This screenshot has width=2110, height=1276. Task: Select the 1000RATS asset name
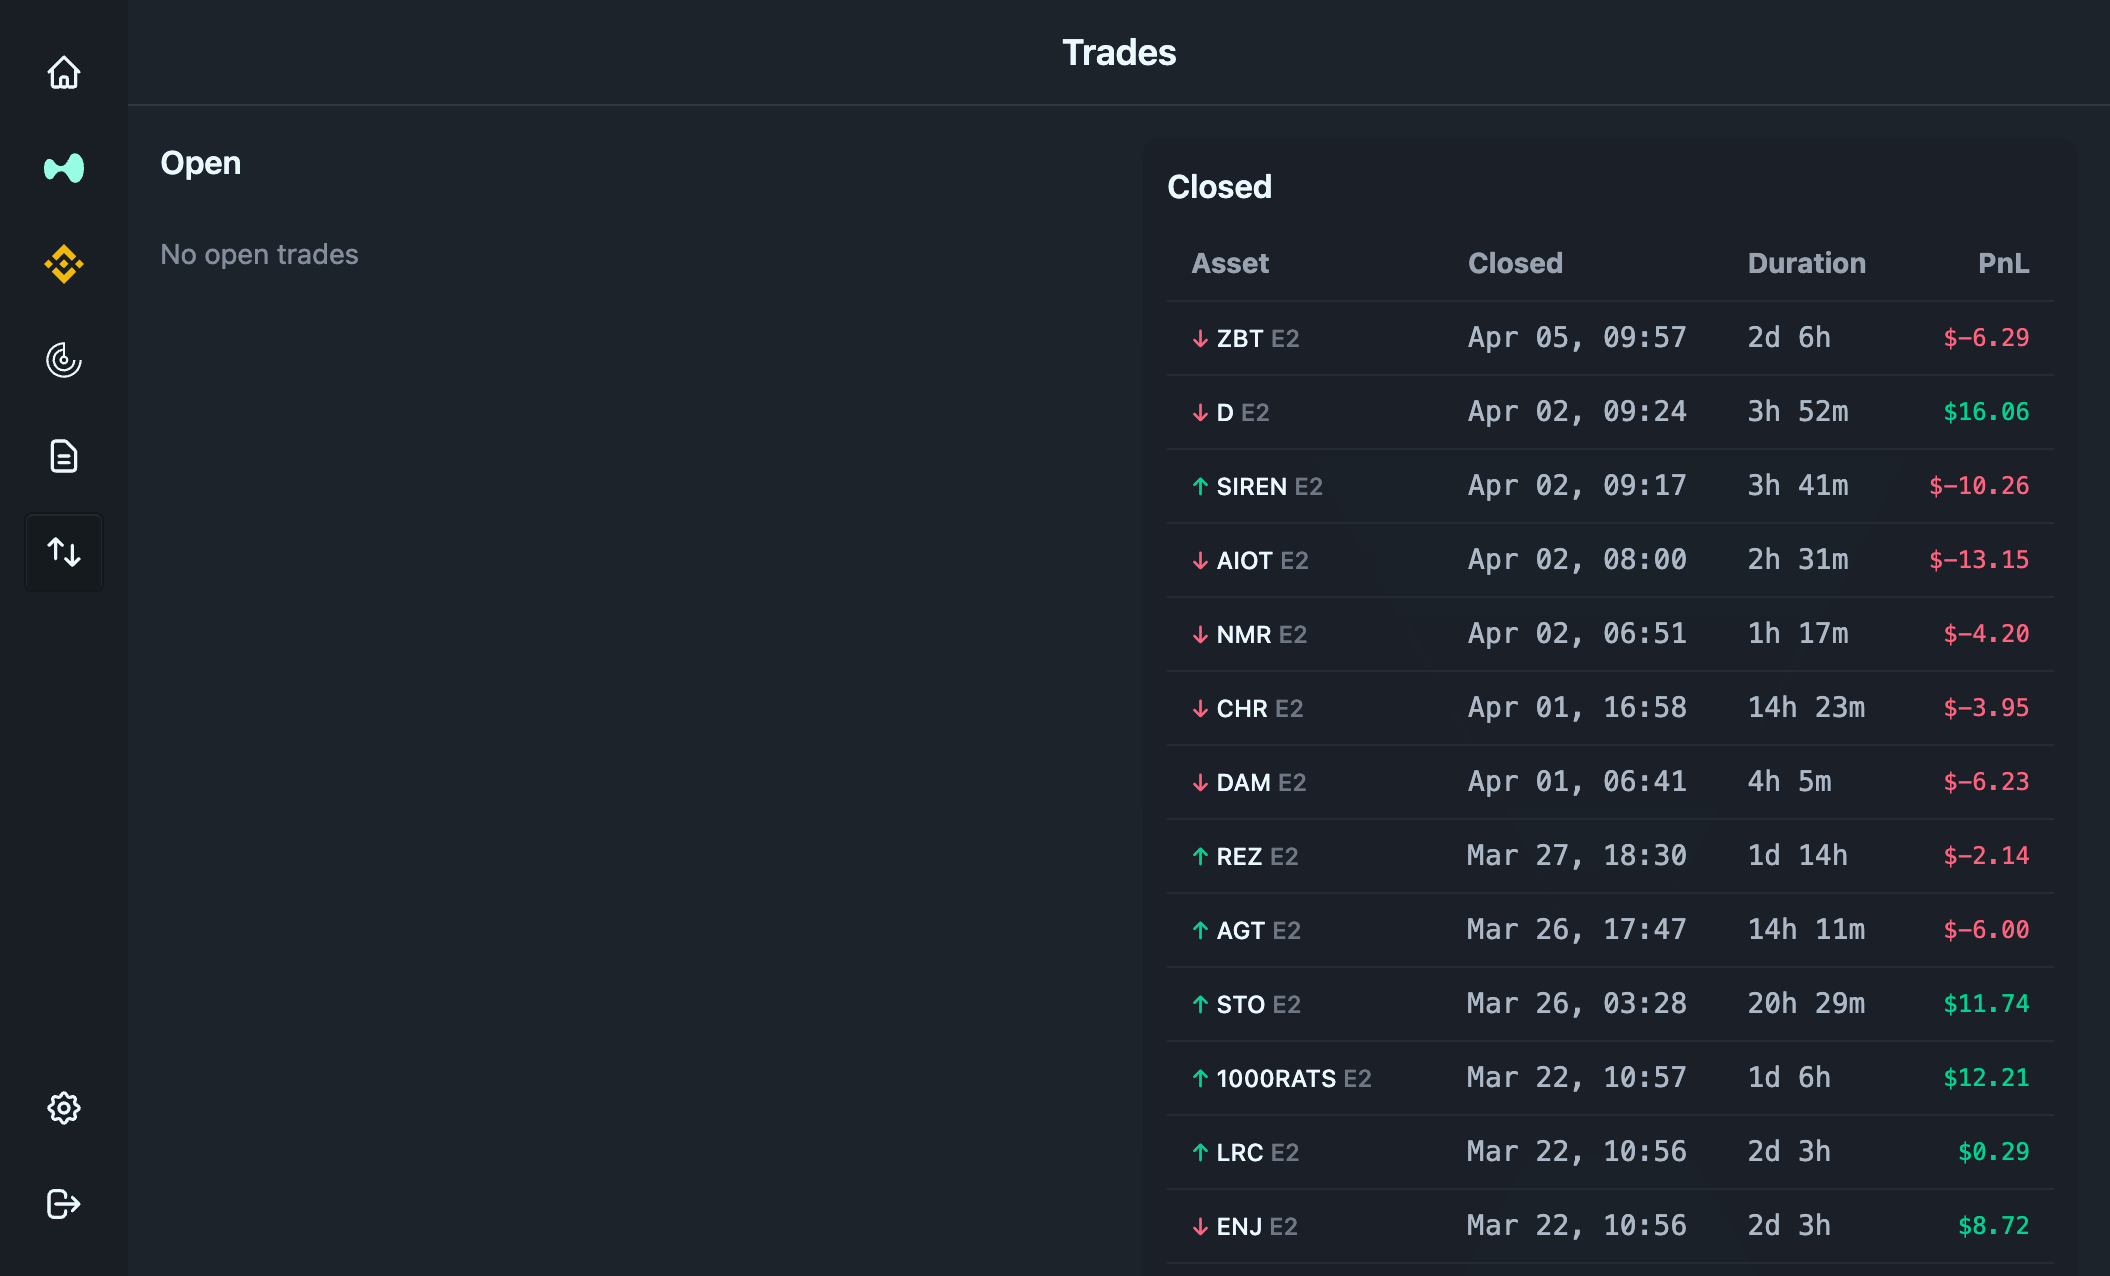coord(1276,1079)
